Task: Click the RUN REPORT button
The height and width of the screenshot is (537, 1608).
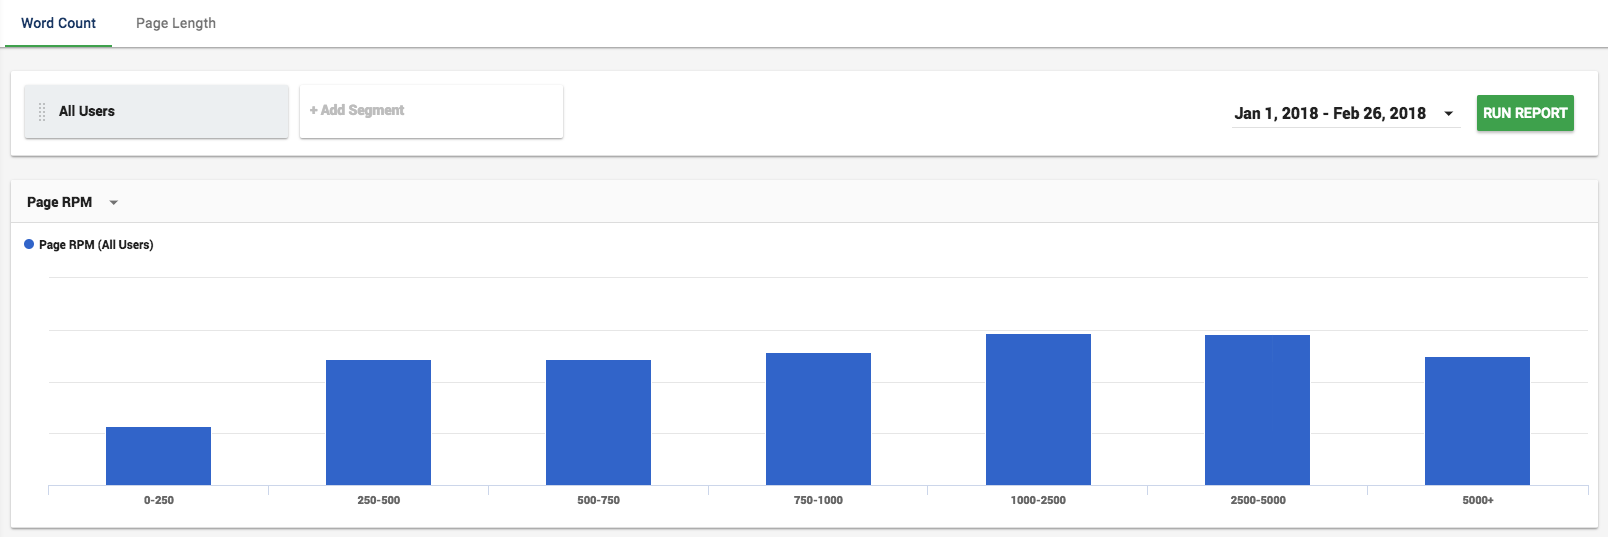Action: point(1525,113)
